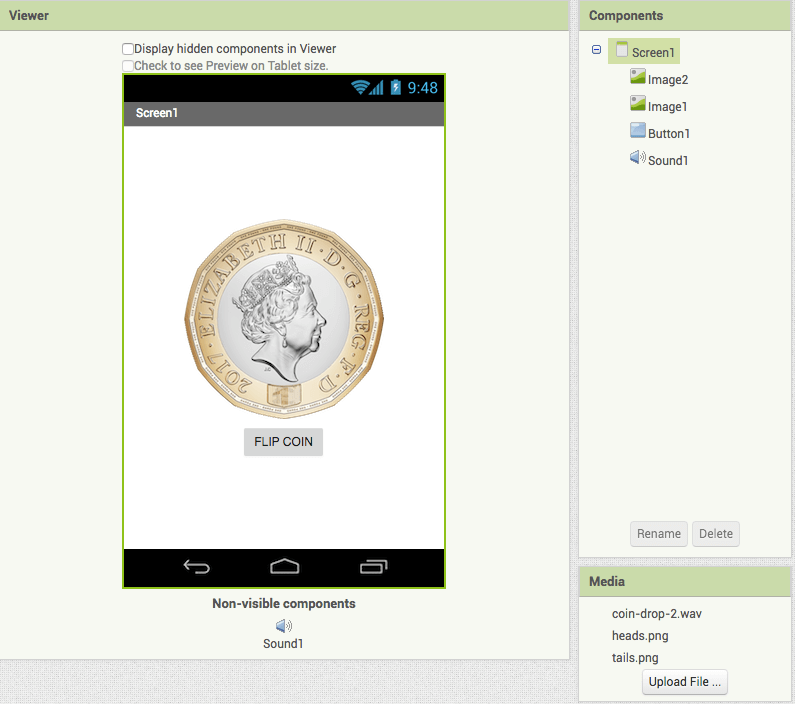Screen dimensions: 795x704
Task: Click the Screen1 title bar in phone
Action: 284,113
